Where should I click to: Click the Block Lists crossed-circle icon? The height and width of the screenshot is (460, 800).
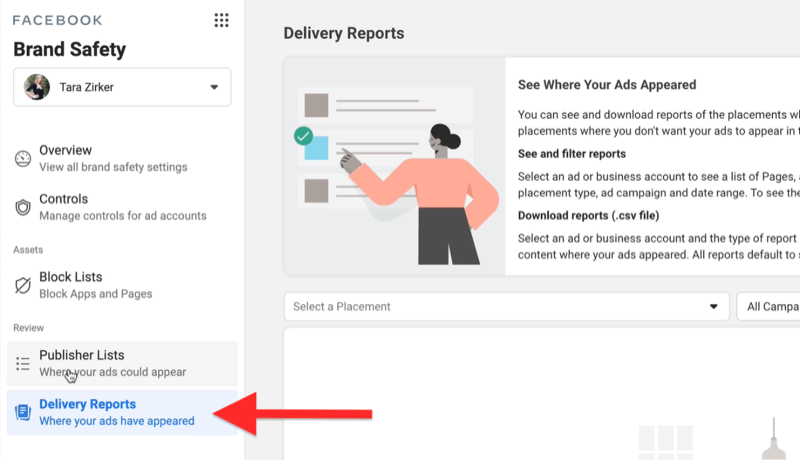click(x=23, y=286)
